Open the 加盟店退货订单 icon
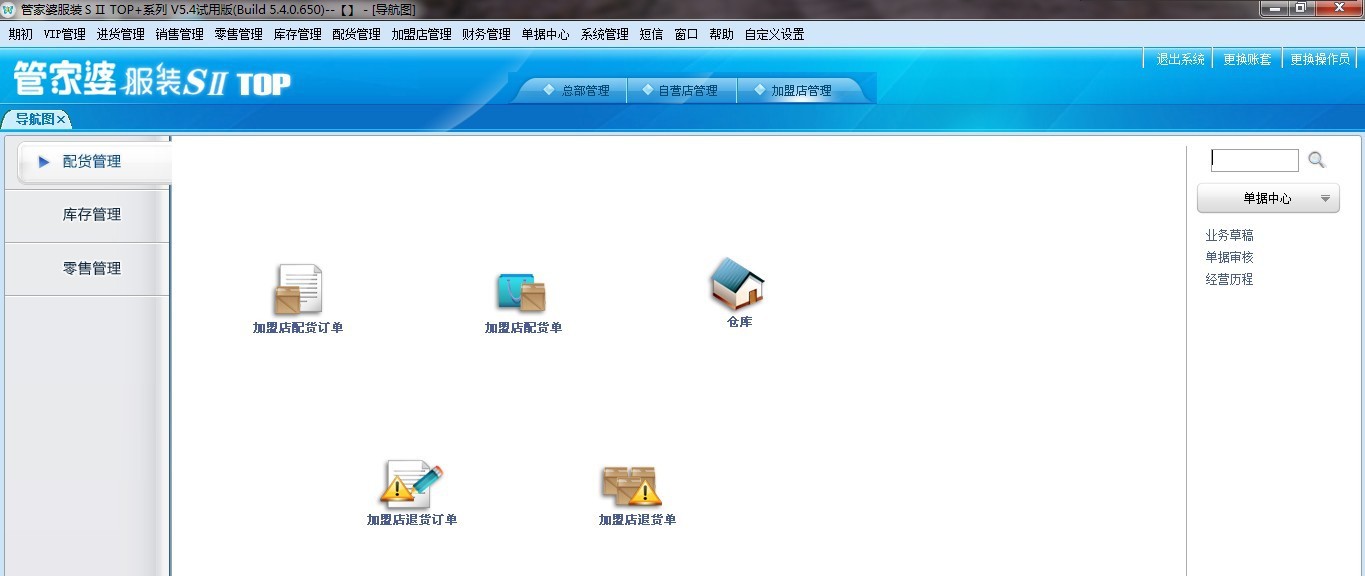Screen dimensions: 1365x576 410,485
